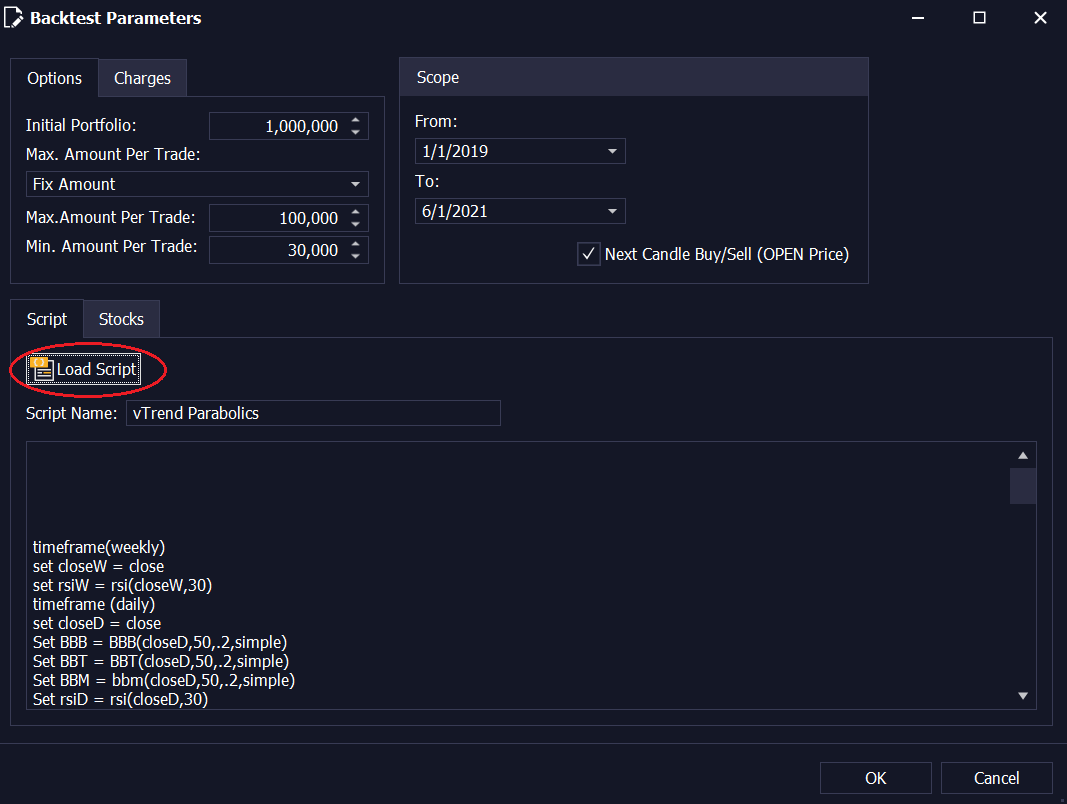
Task: Select the Options tab
Action: 55,77
